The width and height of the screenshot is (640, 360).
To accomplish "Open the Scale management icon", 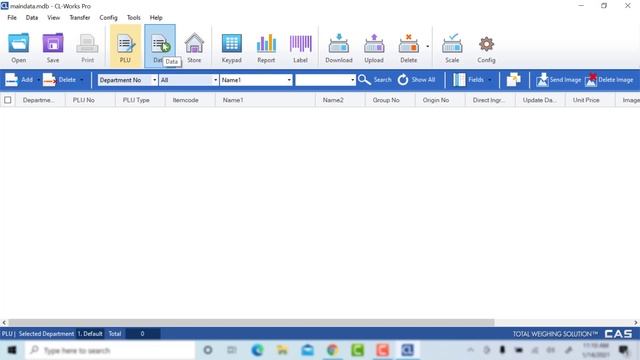I will [452, 47].
